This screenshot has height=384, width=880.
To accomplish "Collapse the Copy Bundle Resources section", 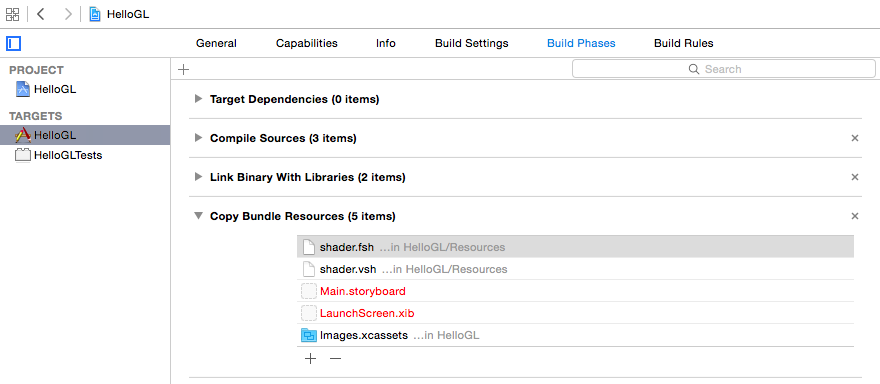I will pyautogui.click(x=198, y=216).
